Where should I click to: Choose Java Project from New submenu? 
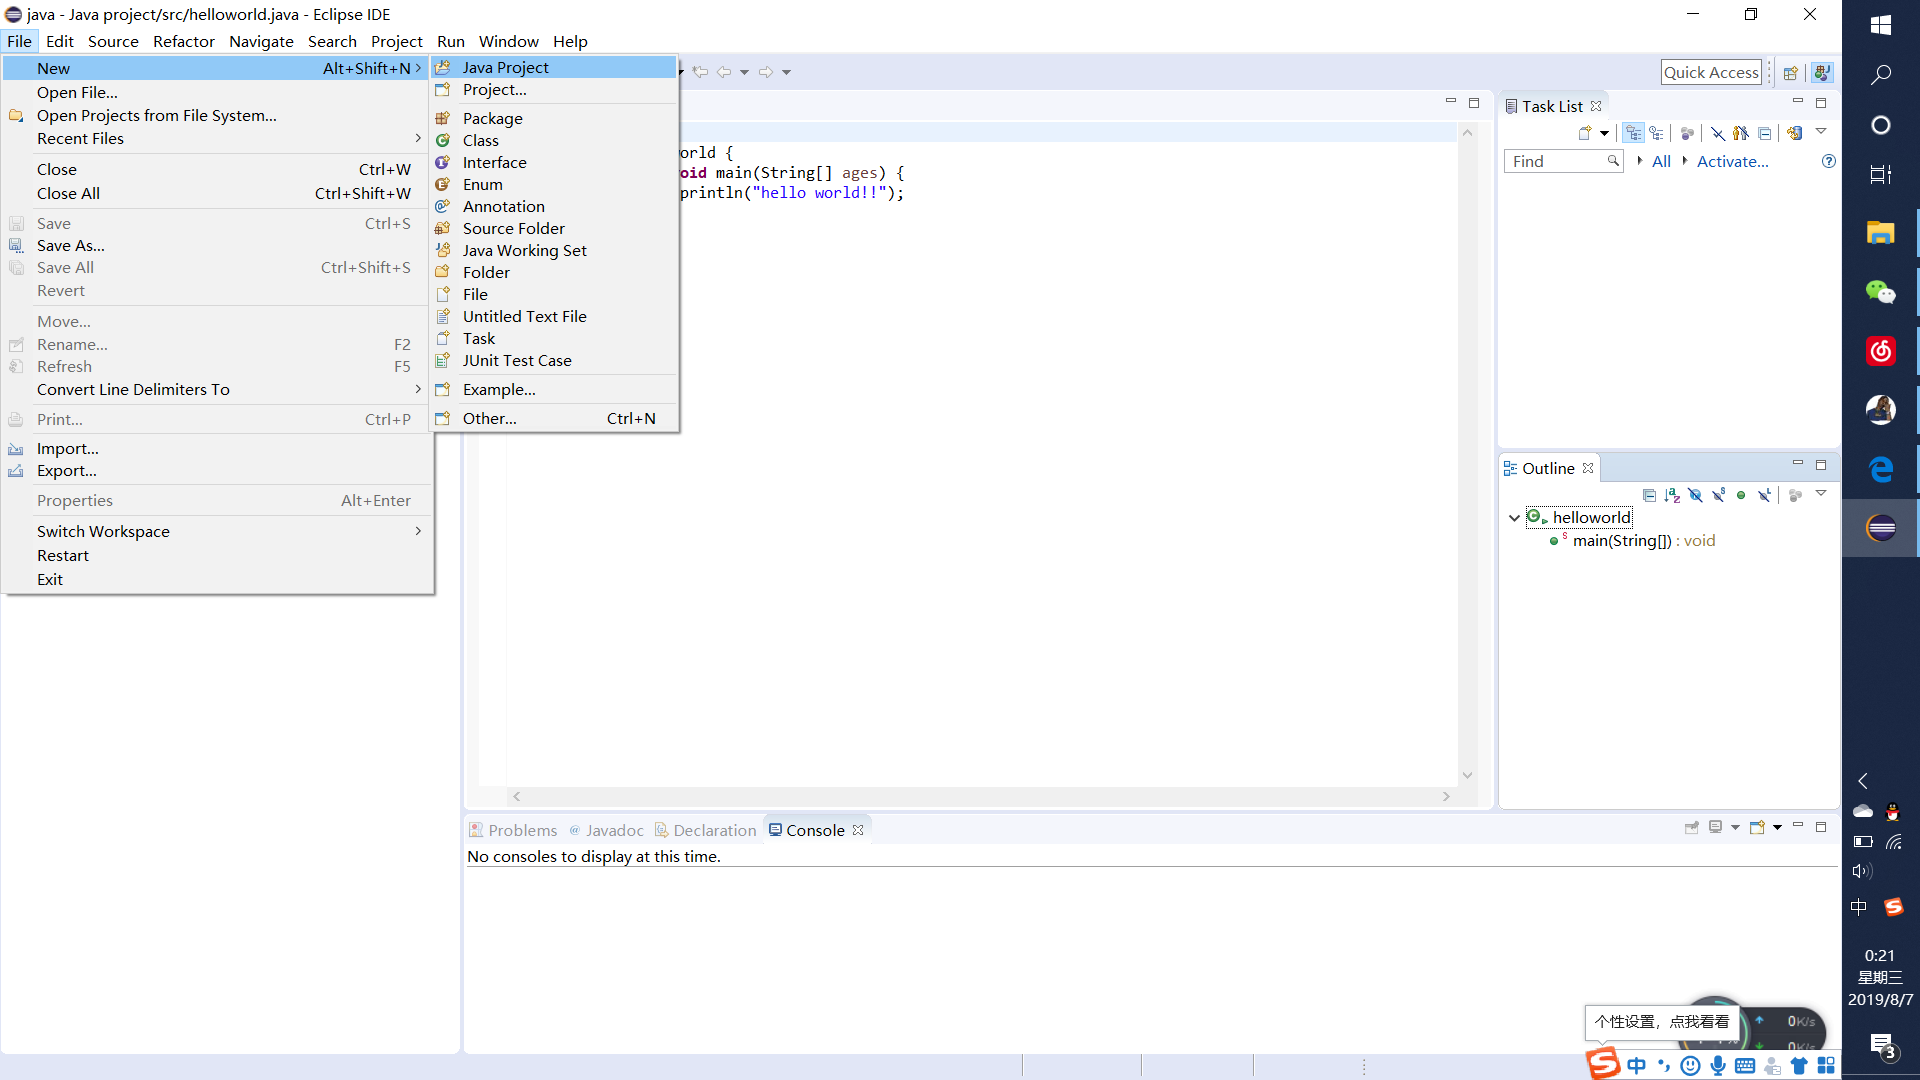pyautogui.click(x=554, y=67)
